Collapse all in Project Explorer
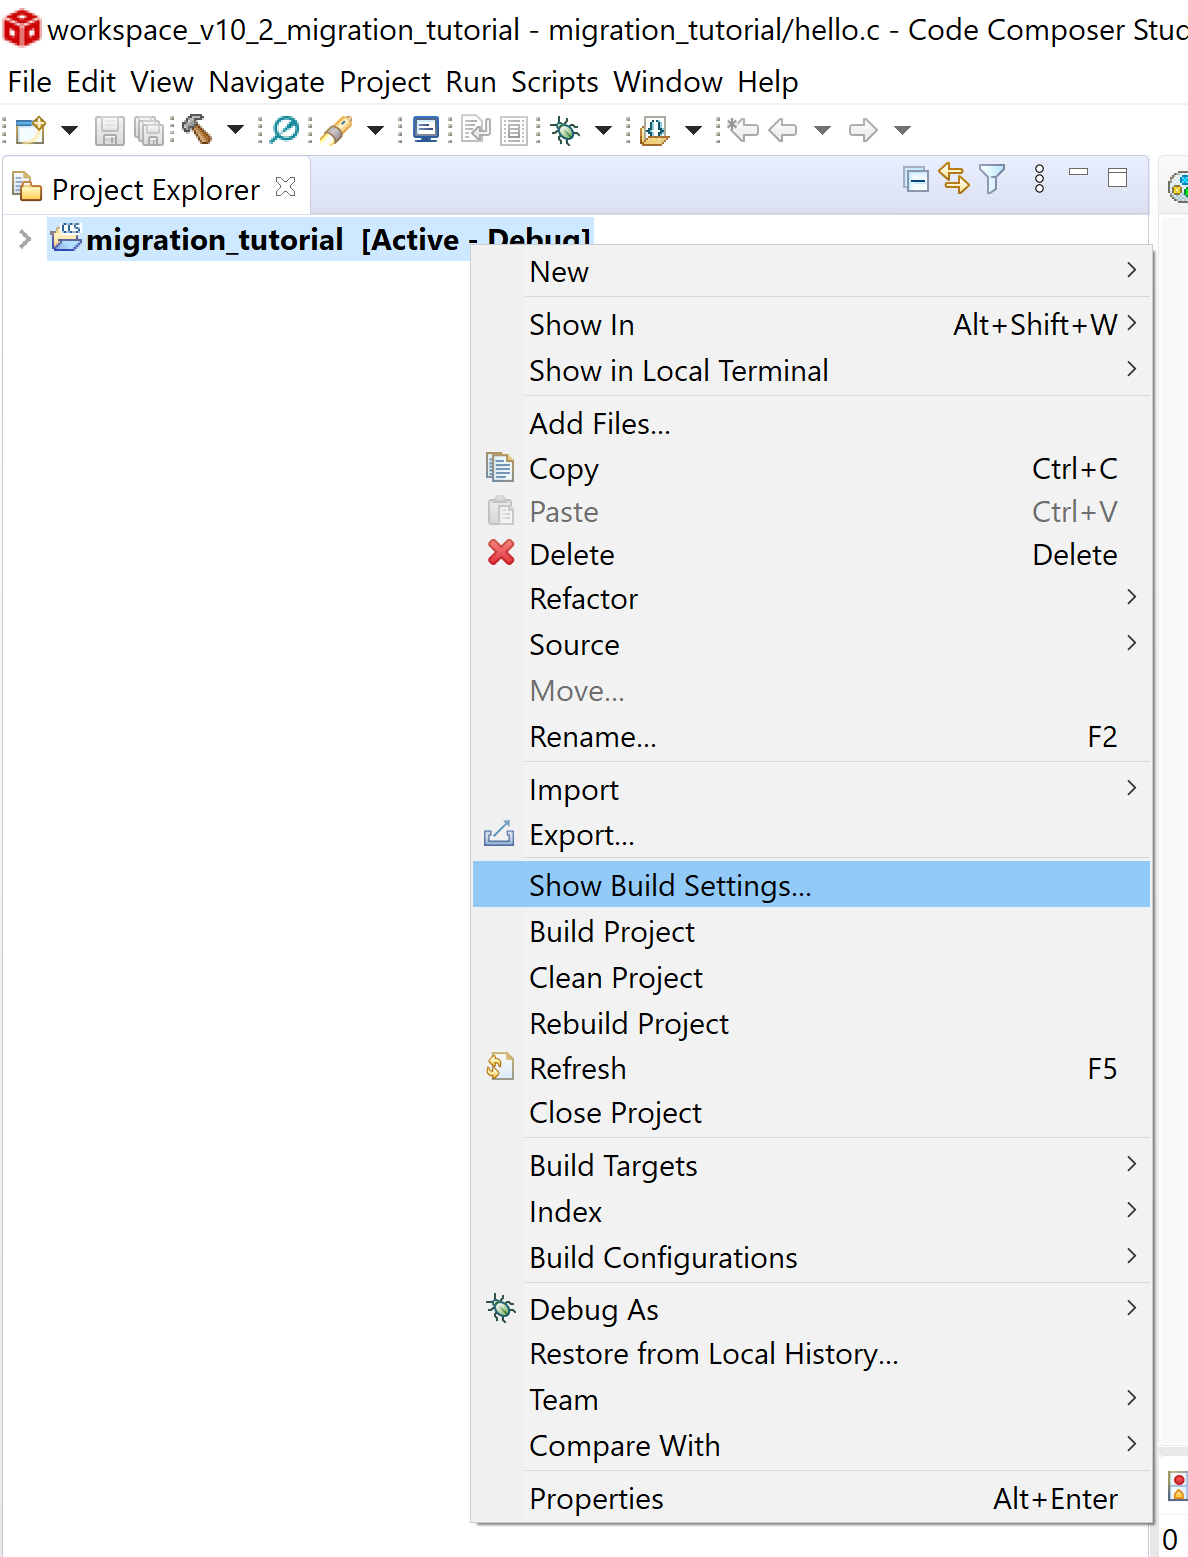1188x1557 pixels. [x=915, y=180]
